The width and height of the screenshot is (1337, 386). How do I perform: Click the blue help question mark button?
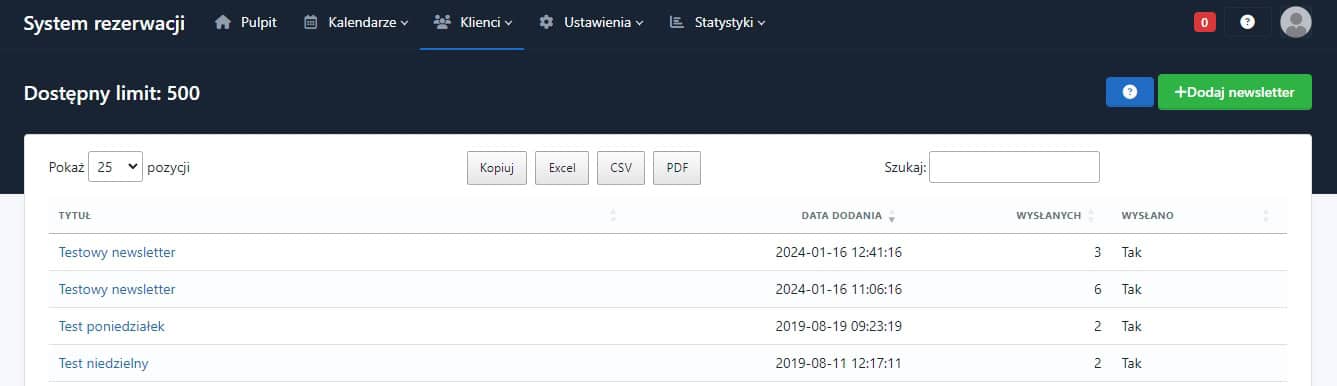click(x=1130, y=92)
